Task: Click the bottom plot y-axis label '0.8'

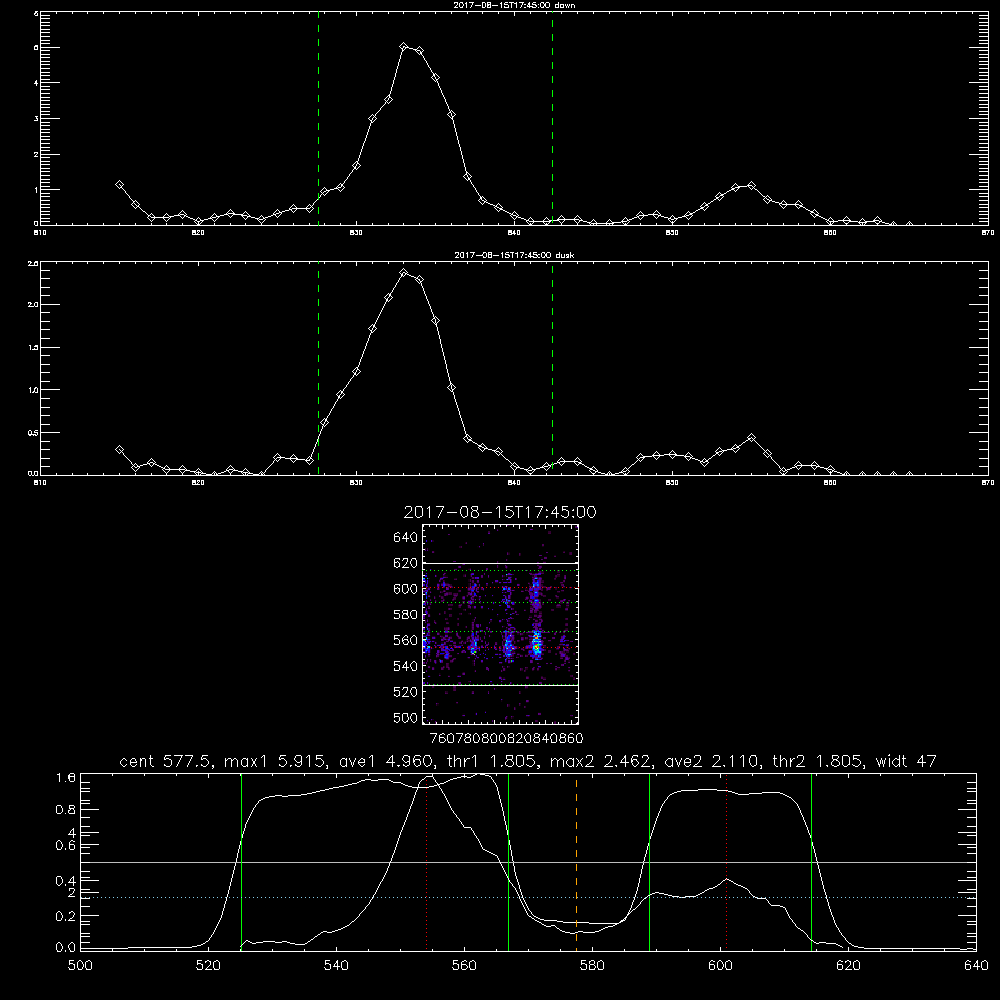Action: [x=66, y=809]
